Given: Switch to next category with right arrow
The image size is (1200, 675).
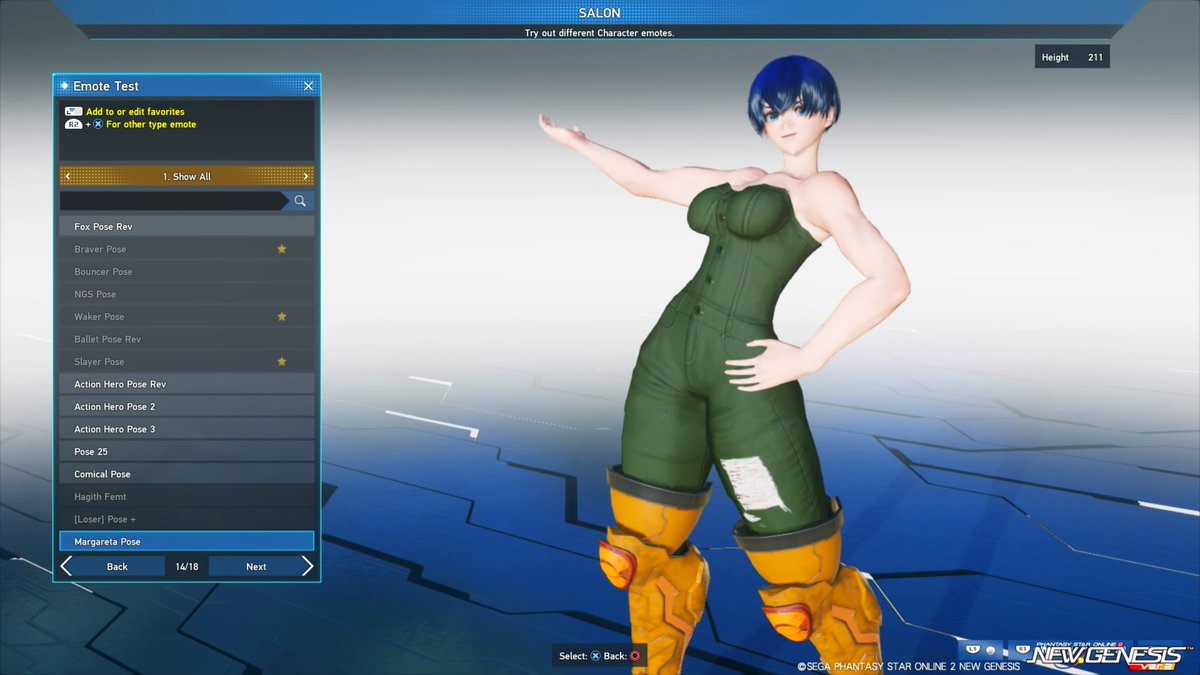Looking at the screenshot, I should [x=306, y=177].
